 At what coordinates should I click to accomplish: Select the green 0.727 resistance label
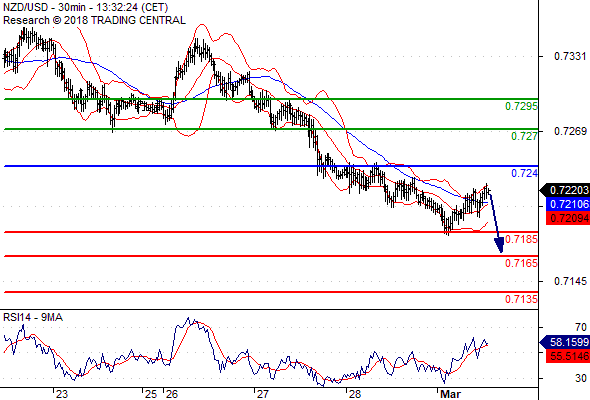tap(524, 136)
